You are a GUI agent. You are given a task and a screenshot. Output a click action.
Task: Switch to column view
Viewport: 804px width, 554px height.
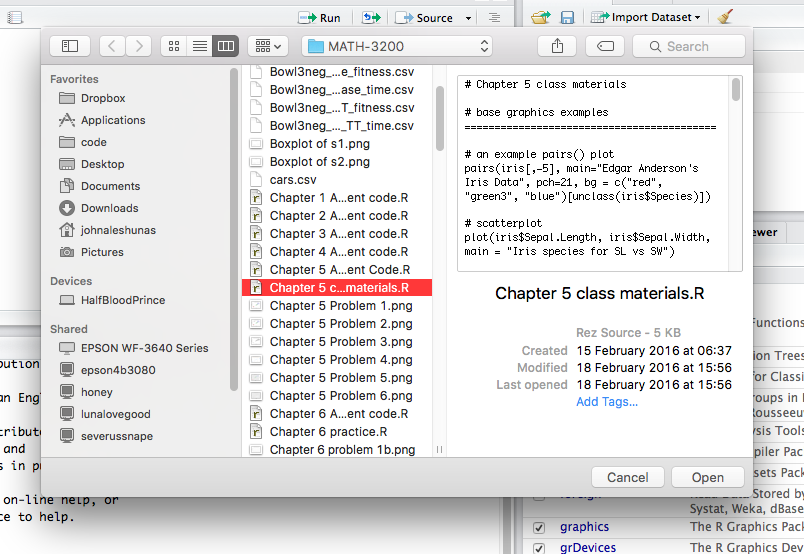(x=226, y=46)
